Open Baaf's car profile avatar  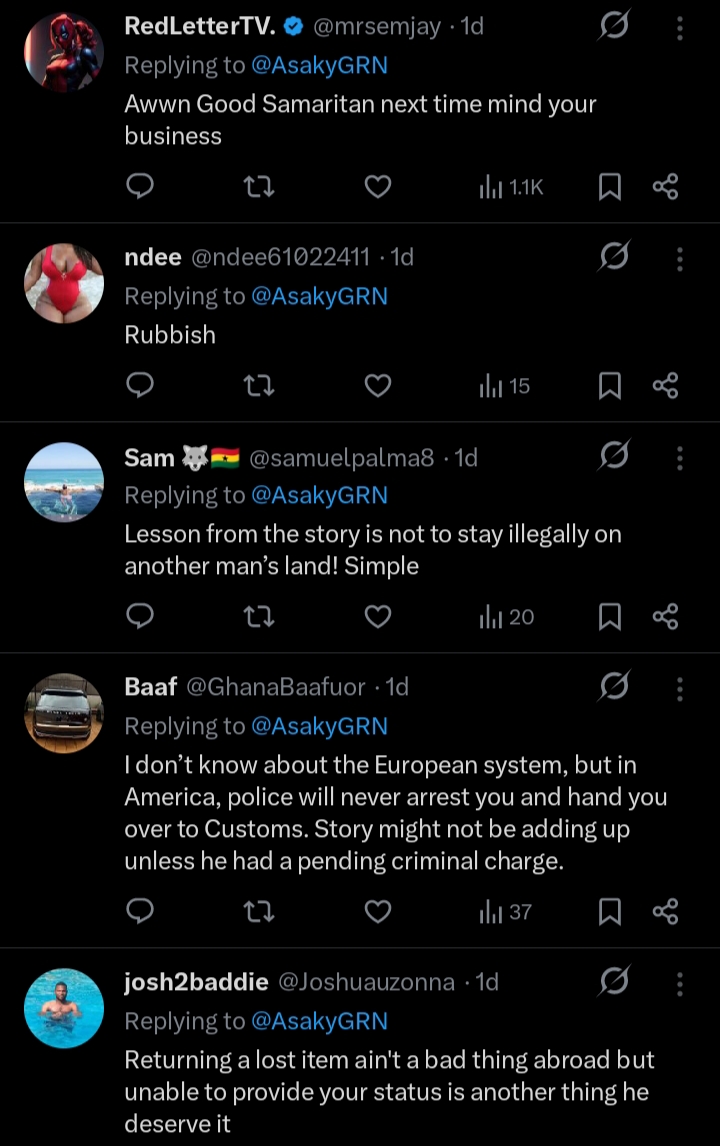[64, 712]
